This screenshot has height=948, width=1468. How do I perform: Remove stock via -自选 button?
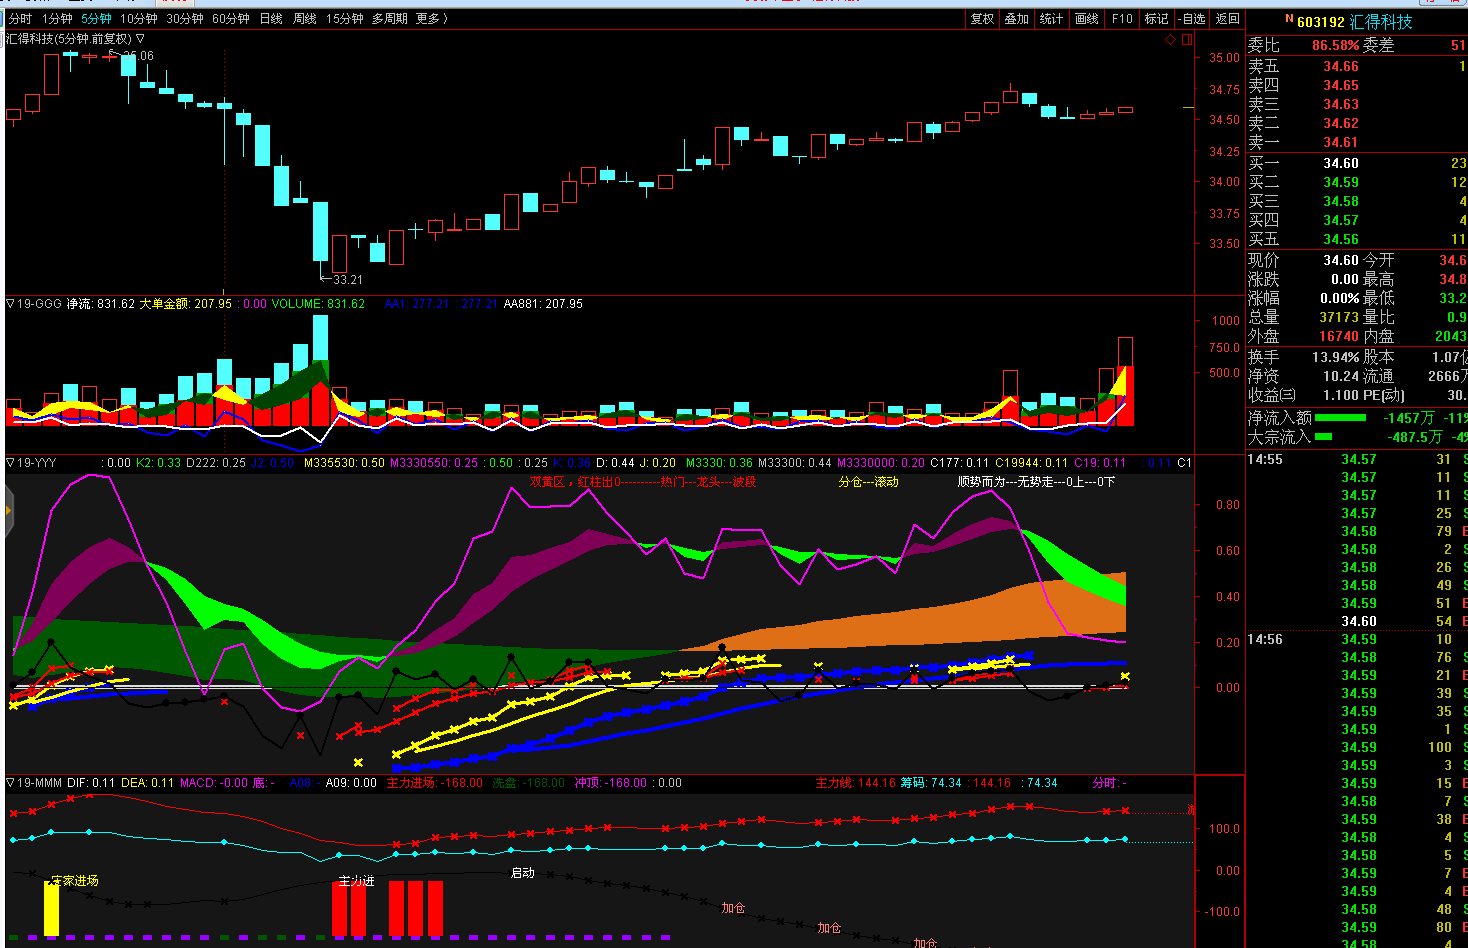pos(1192,19)
